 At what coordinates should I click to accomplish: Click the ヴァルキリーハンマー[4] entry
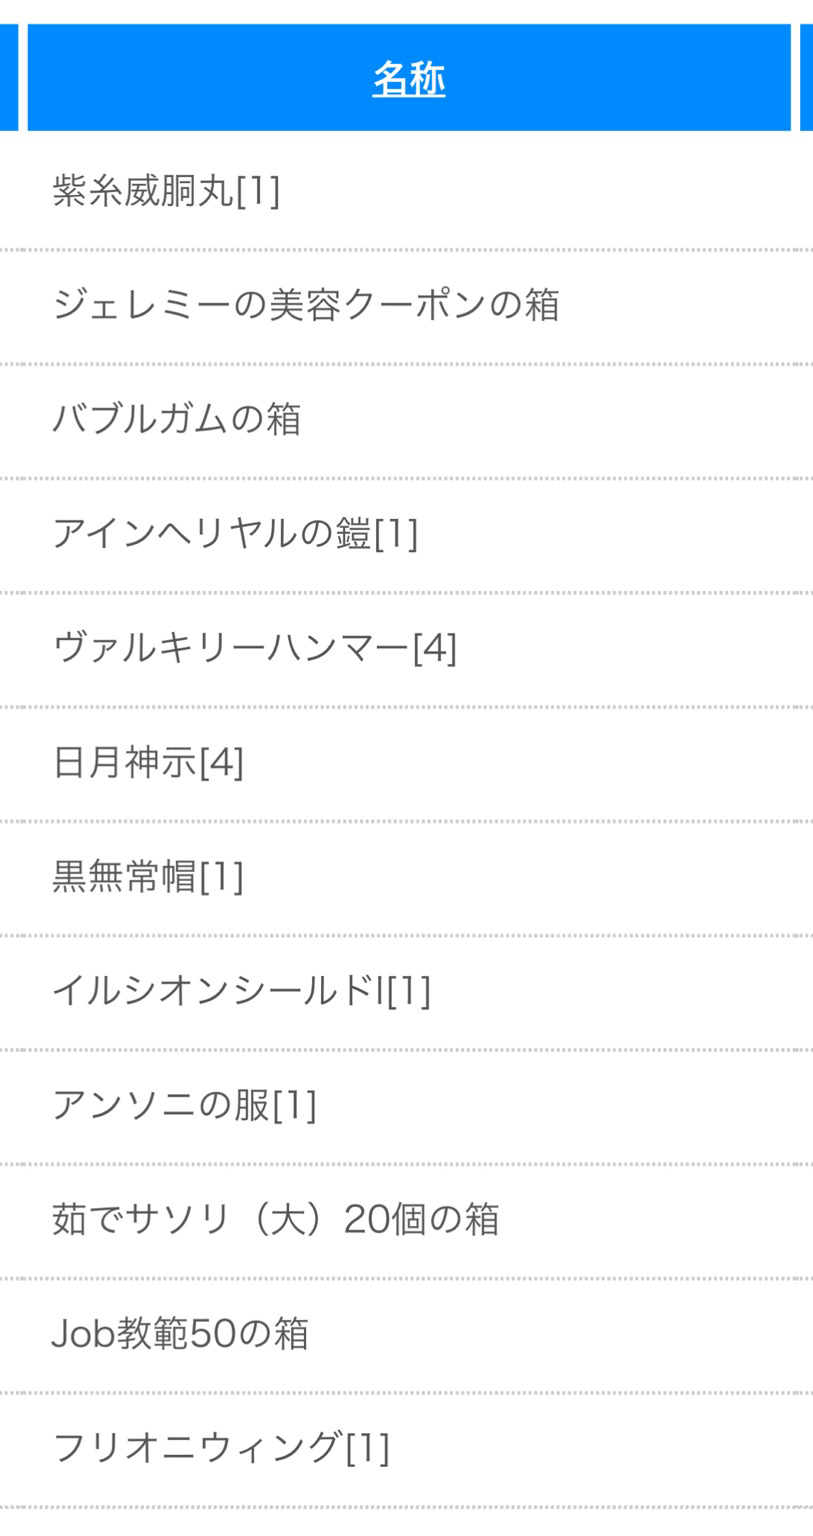click(x=254, y=648)
